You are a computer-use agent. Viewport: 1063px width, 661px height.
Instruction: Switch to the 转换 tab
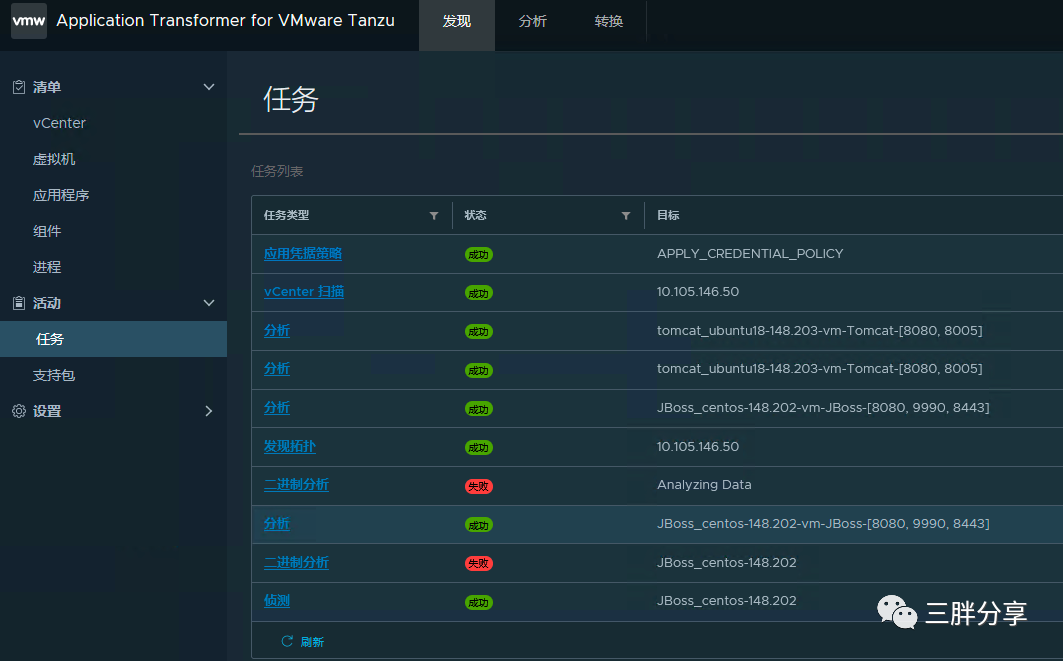pos(609,21)
